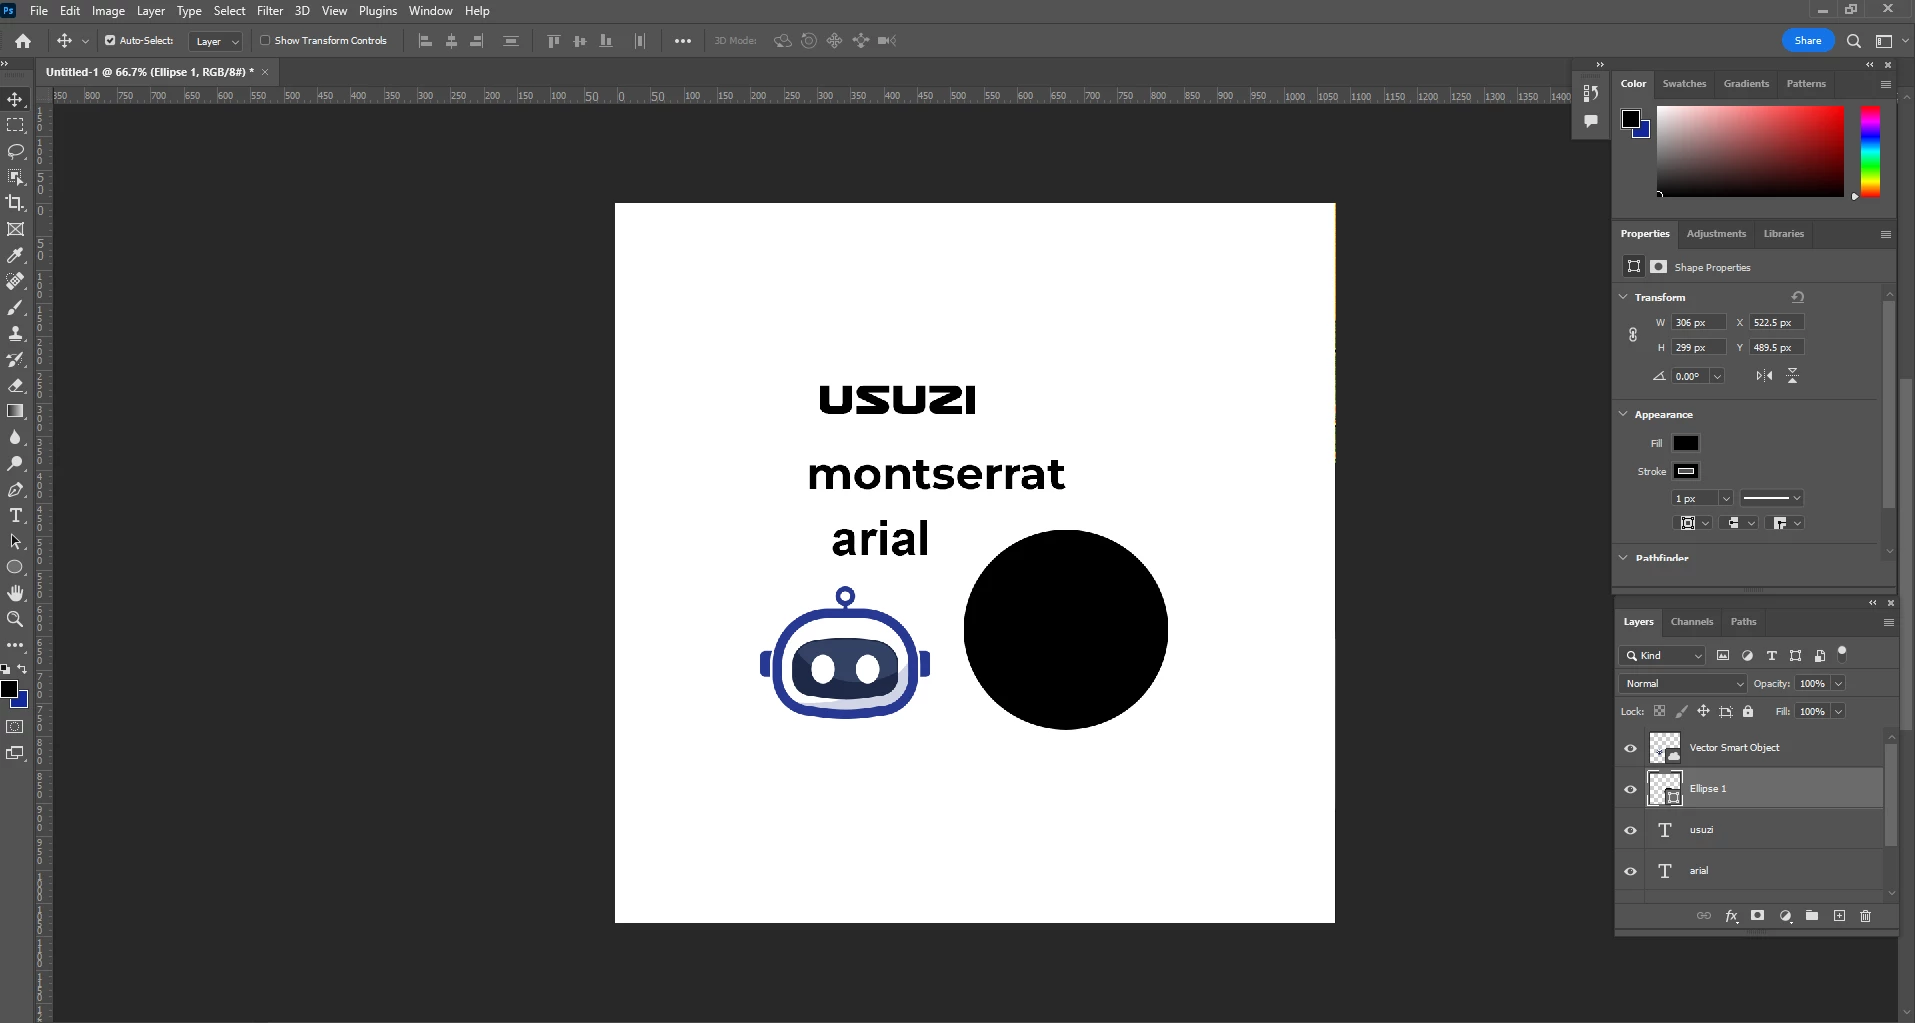Create a new layer with plus icon
1915x1023 pixels.
(x=1839, y=916)
